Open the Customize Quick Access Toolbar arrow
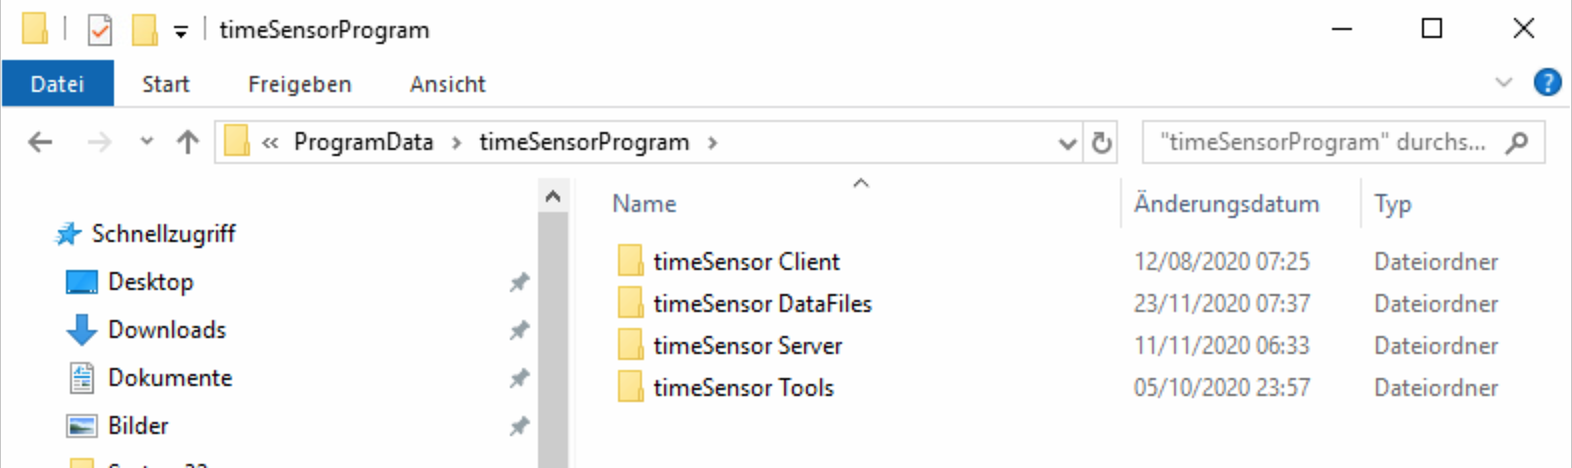 click(181, 32)
